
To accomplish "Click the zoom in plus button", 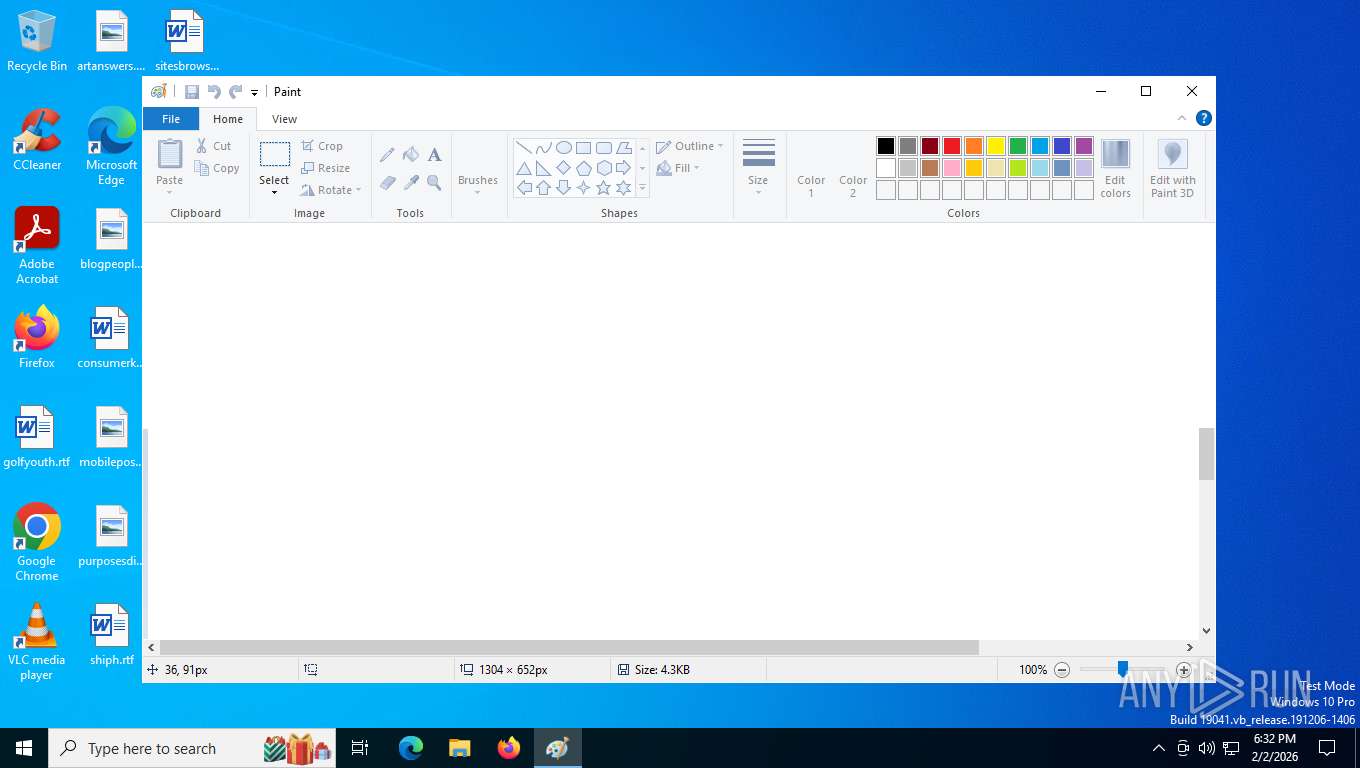I will point(1184,670).
